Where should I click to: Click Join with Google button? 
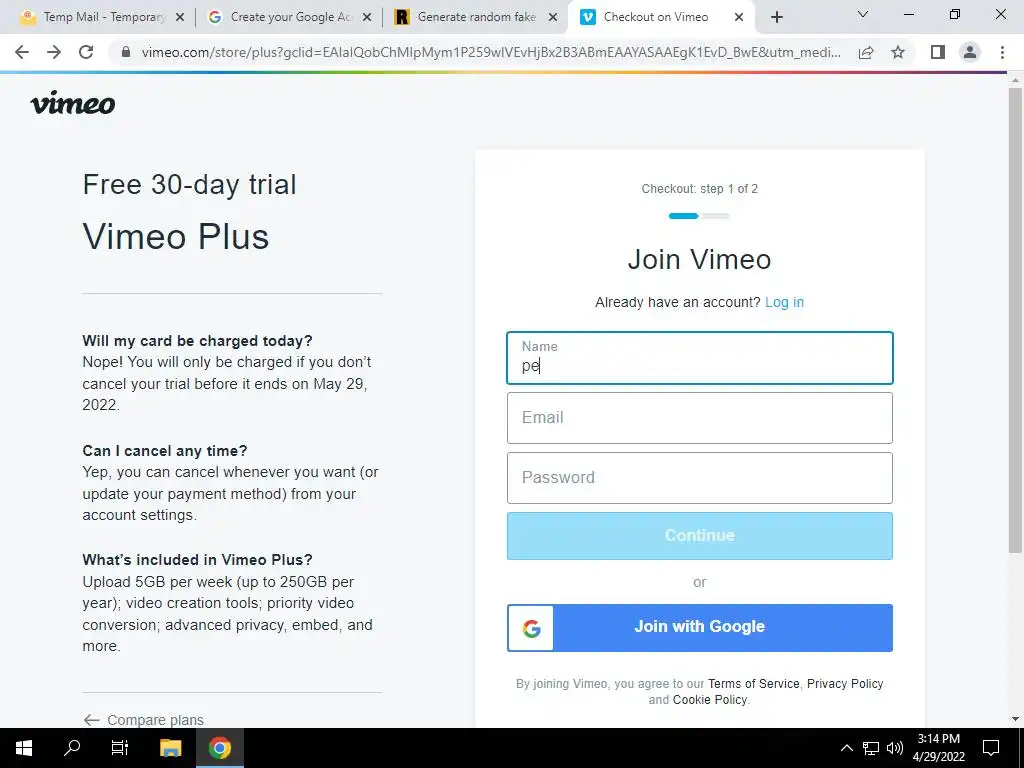(699, 627)
